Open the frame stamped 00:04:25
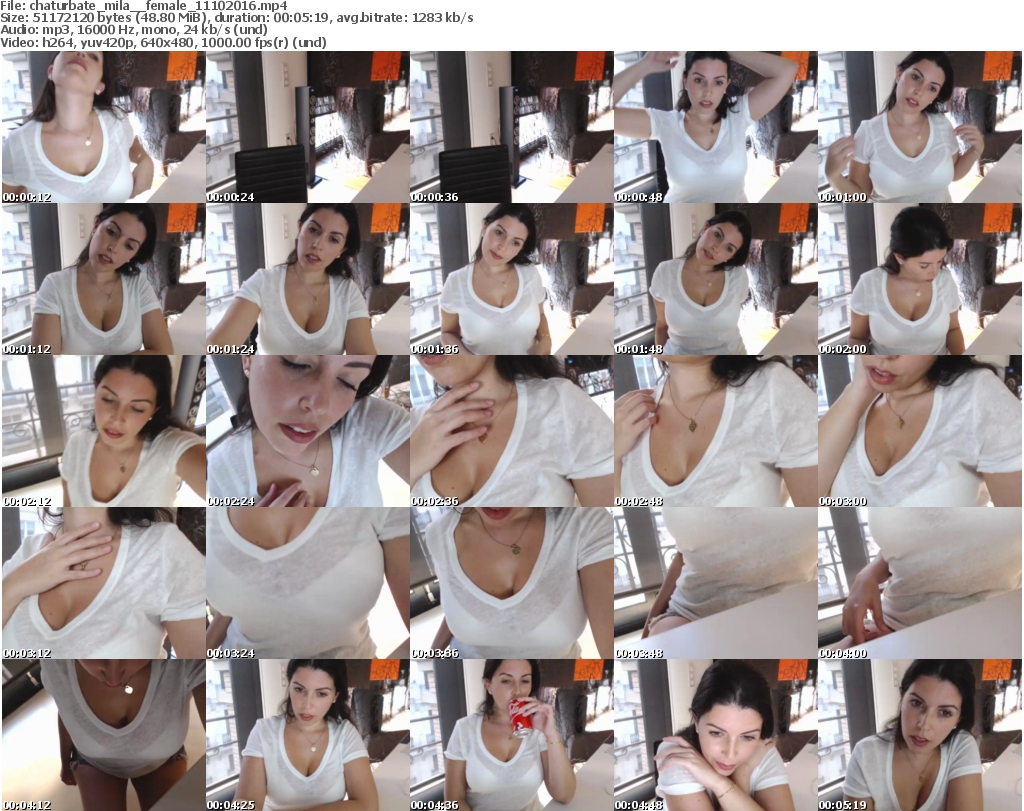This screenshot has width=1024, height=811. pyautogui.click(x=308, y=735)
